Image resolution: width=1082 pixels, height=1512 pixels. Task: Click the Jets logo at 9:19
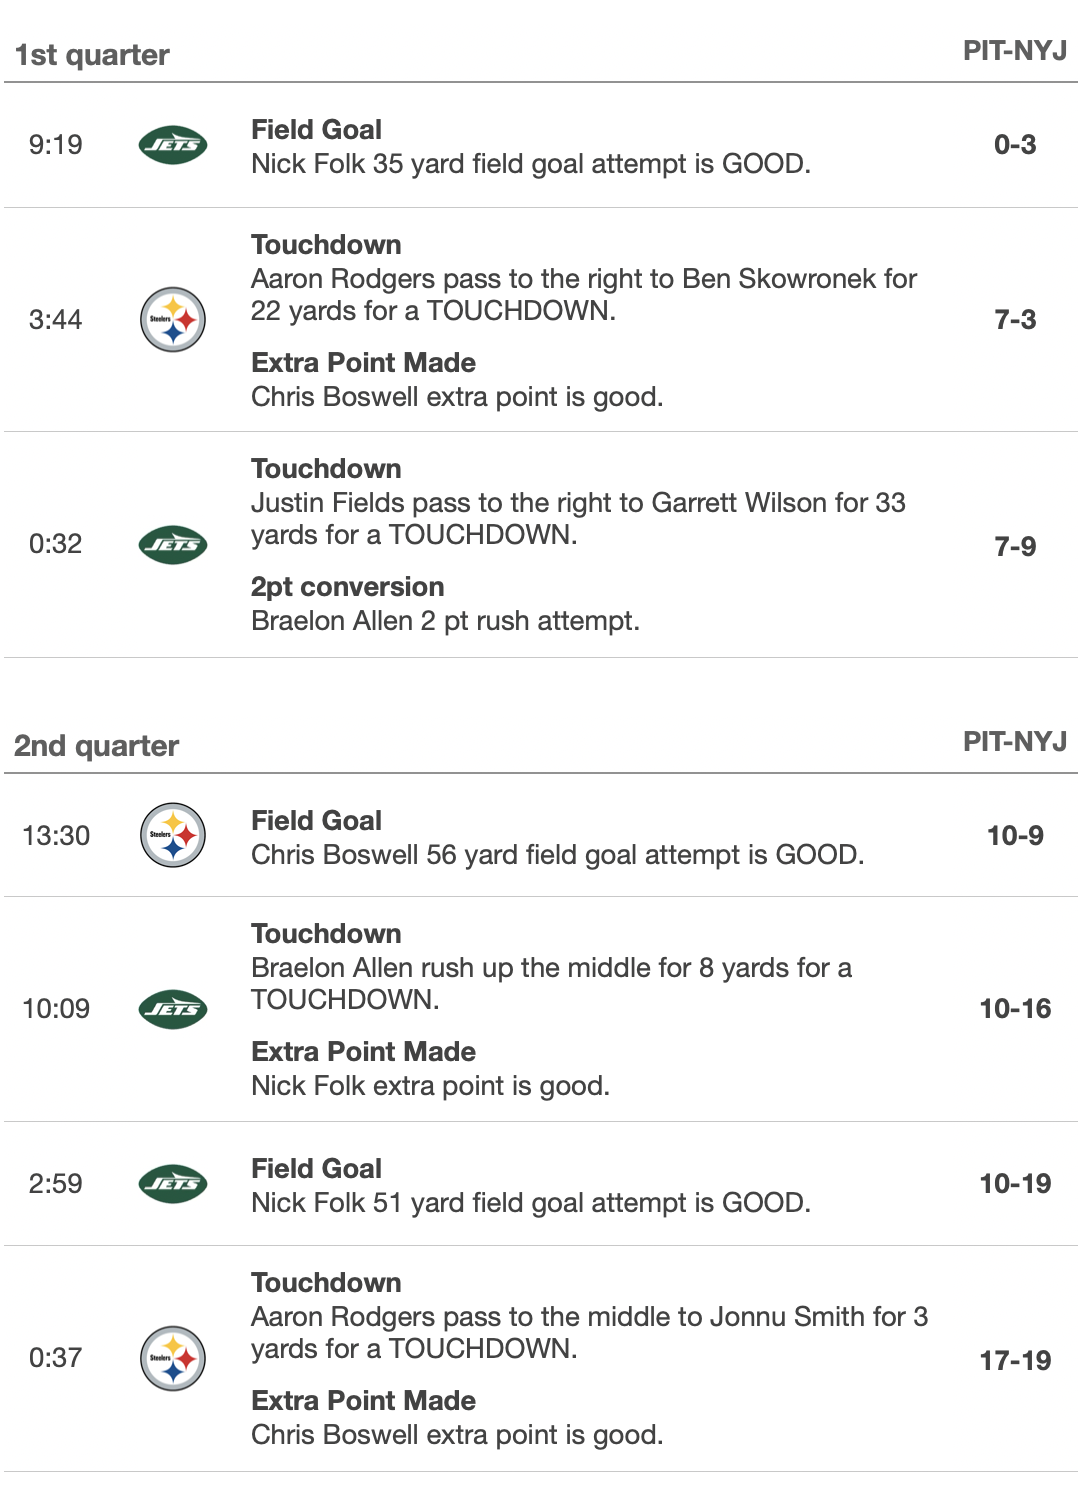173,145
